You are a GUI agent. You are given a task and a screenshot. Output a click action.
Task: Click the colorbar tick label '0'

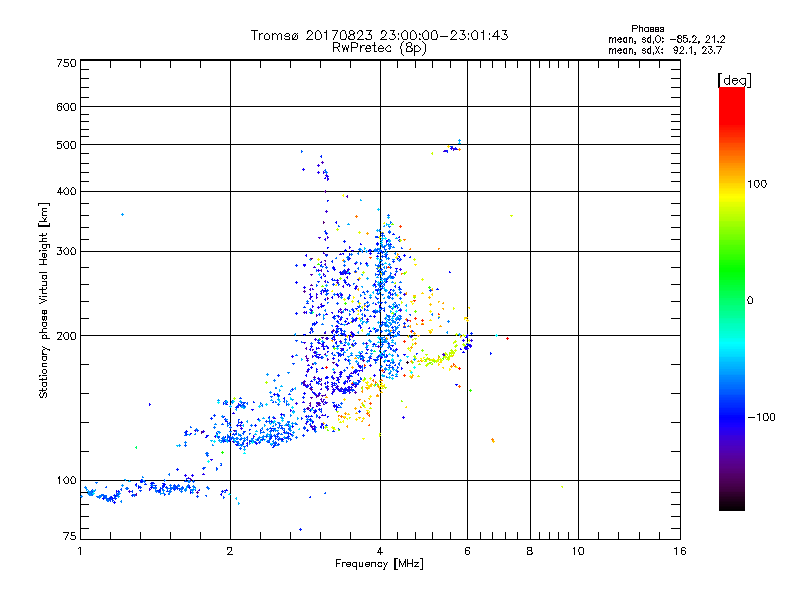pyautogui.click(x=750, y=301)
